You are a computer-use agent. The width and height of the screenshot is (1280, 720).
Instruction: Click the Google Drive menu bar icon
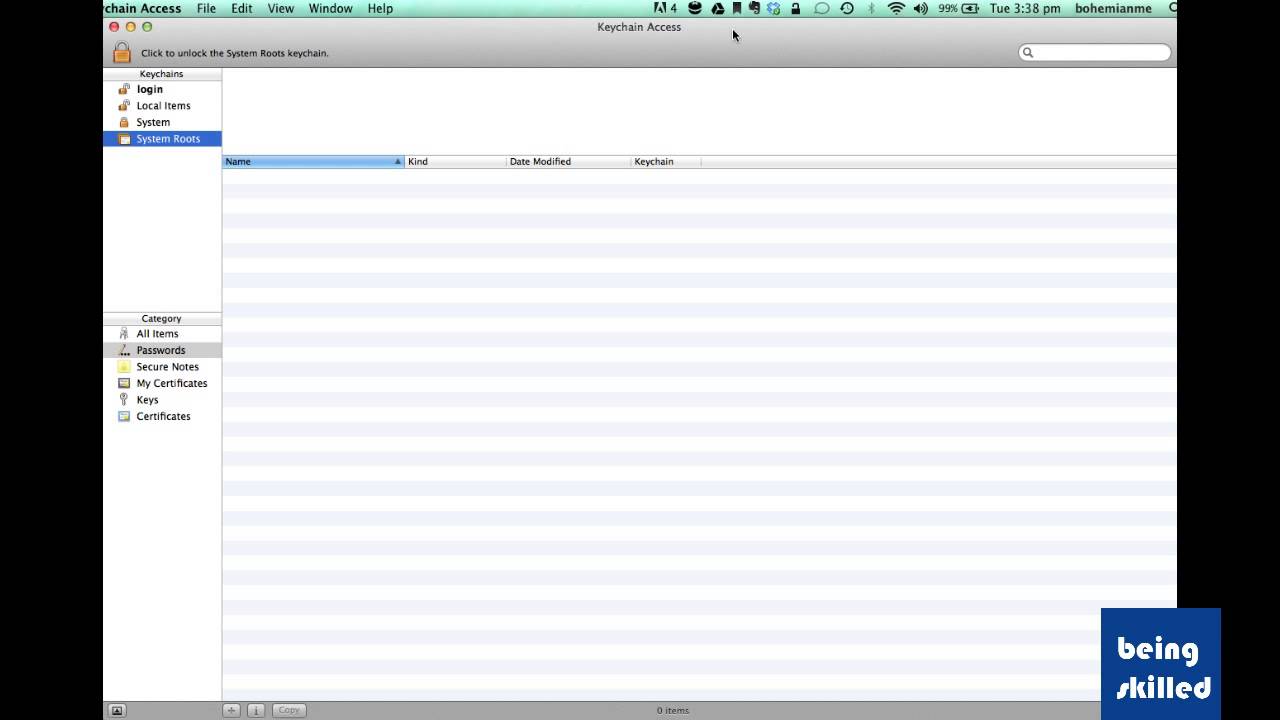coord(717,8)
